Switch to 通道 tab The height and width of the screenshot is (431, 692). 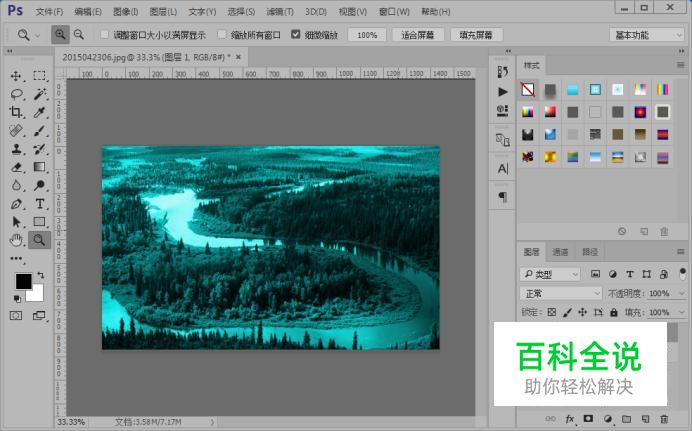tap(560, 252)
